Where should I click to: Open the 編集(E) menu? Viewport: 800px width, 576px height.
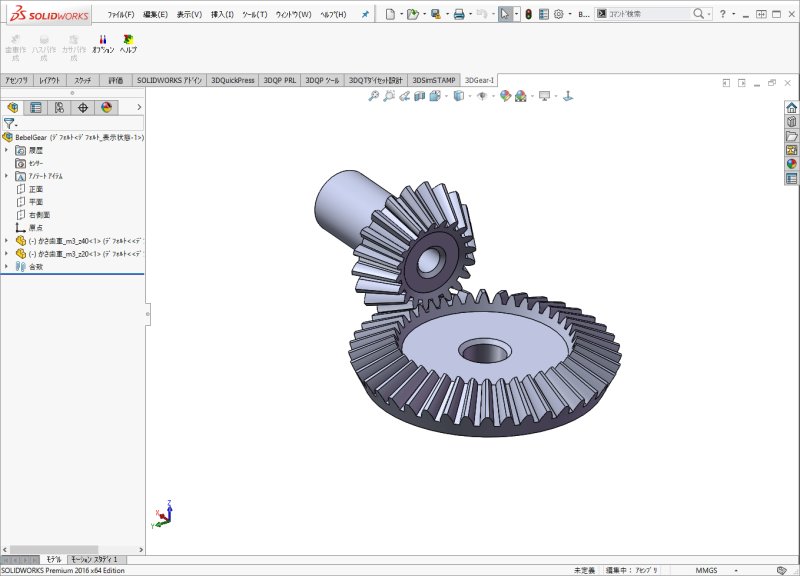(x=155, y=14)
